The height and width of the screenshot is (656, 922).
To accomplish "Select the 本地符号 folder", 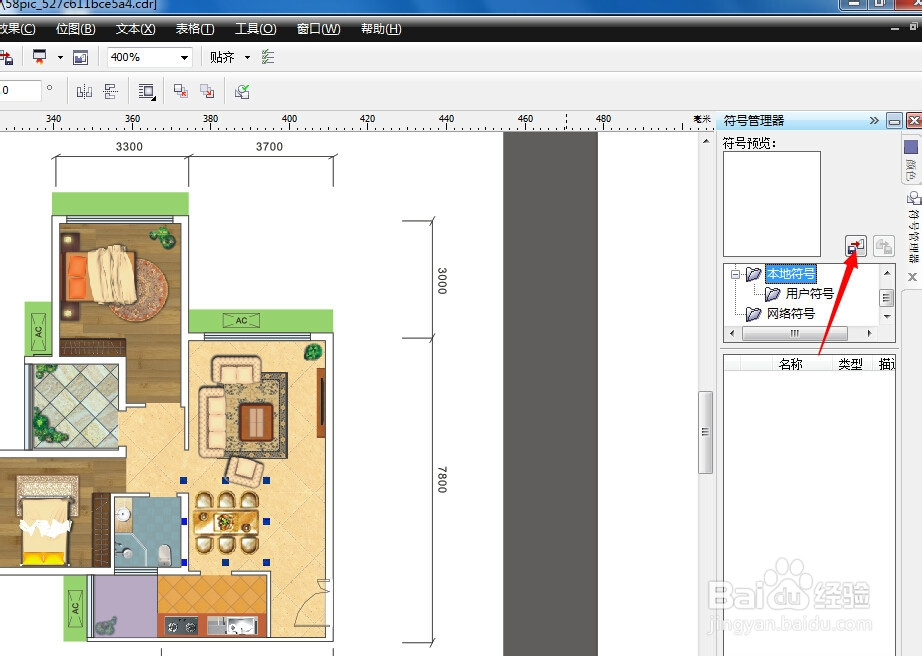I will (791, 274).
